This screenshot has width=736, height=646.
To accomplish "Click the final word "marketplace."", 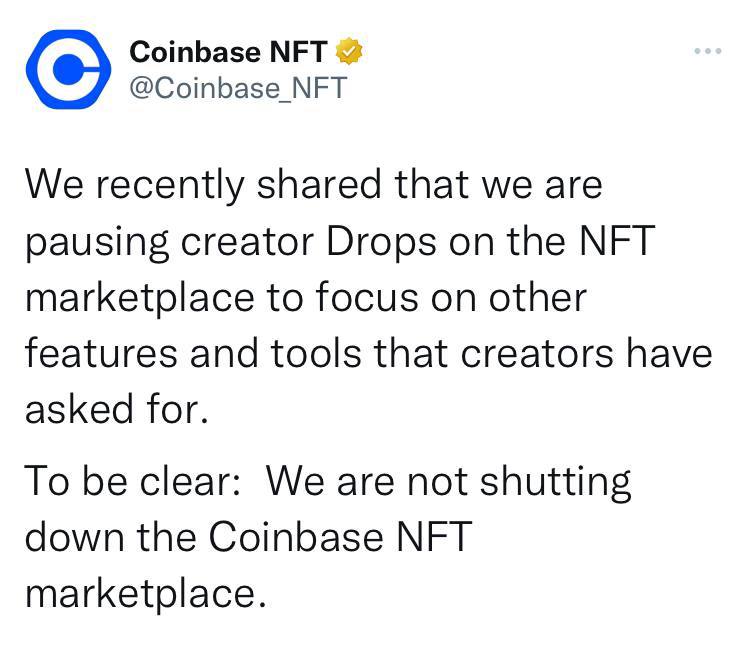I will point(146,593).
